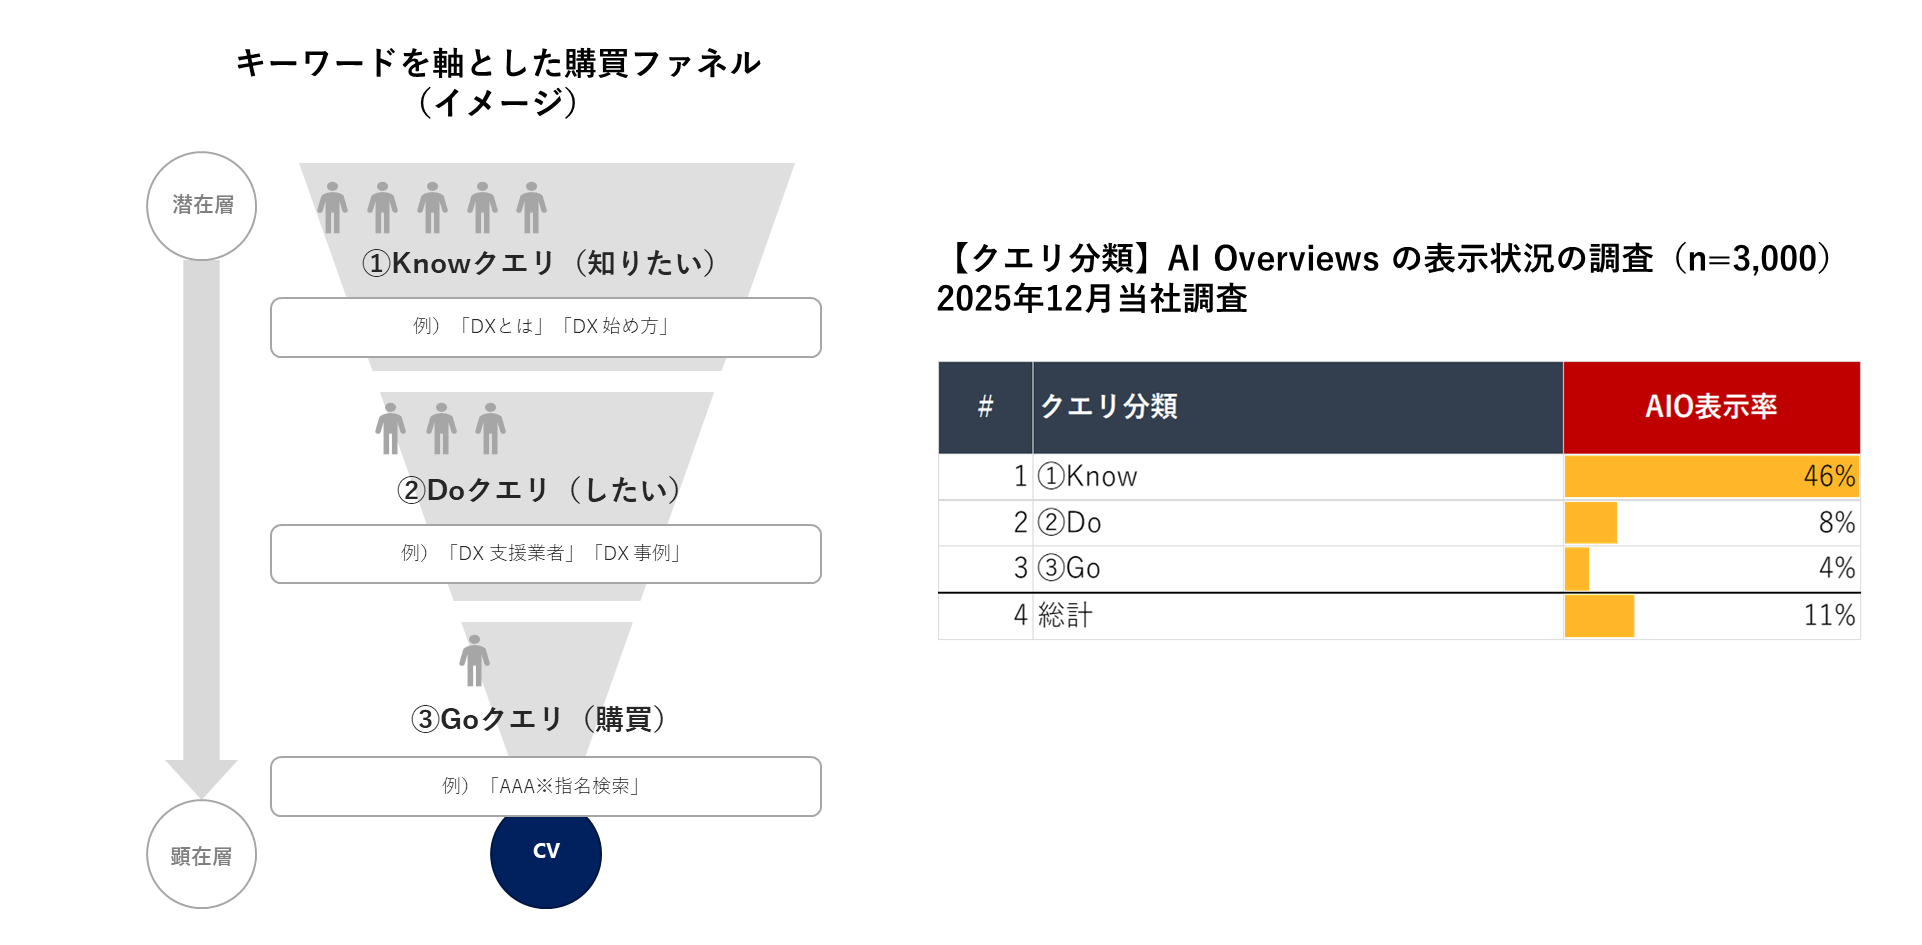Viewport: 1922px width, 945px height.
Task: Click the 8% orange bar for Do
Action: click(1591, 523)
